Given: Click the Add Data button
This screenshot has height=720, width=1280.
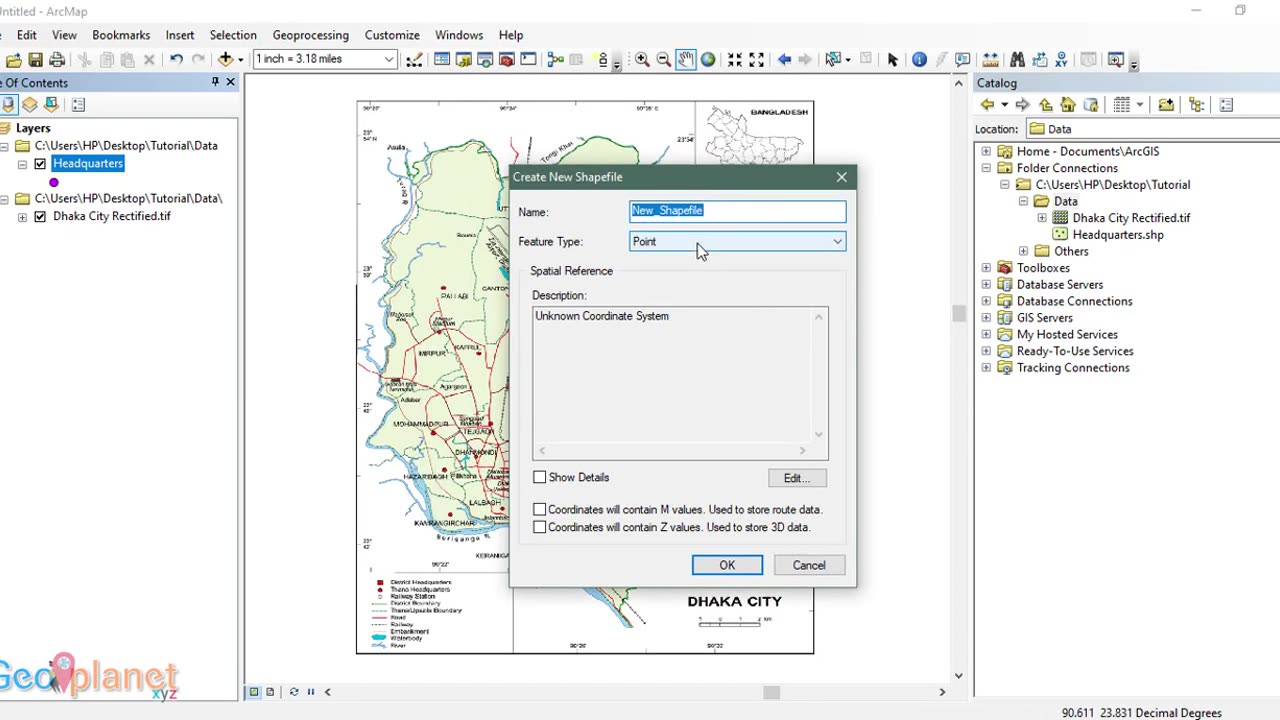Looking at the screenshot, I should coord(226,60).
